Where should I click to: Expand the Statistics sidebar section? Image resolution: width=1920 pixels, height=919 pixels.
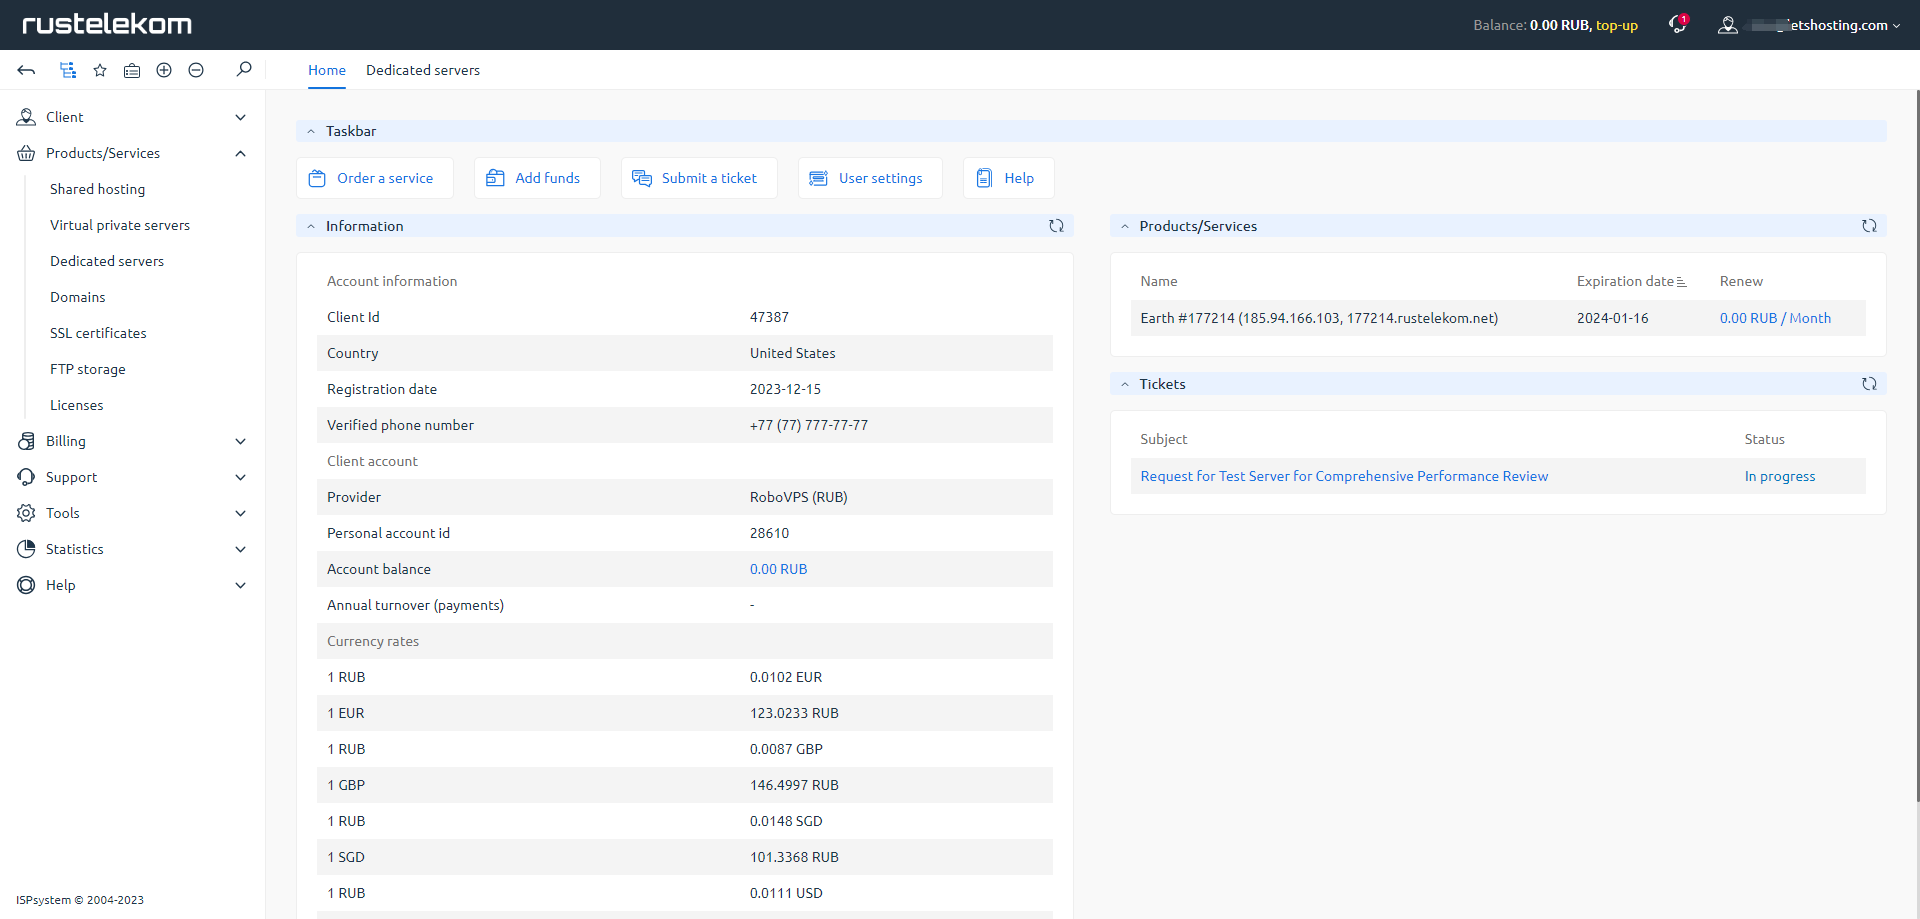tap(240, 549)
